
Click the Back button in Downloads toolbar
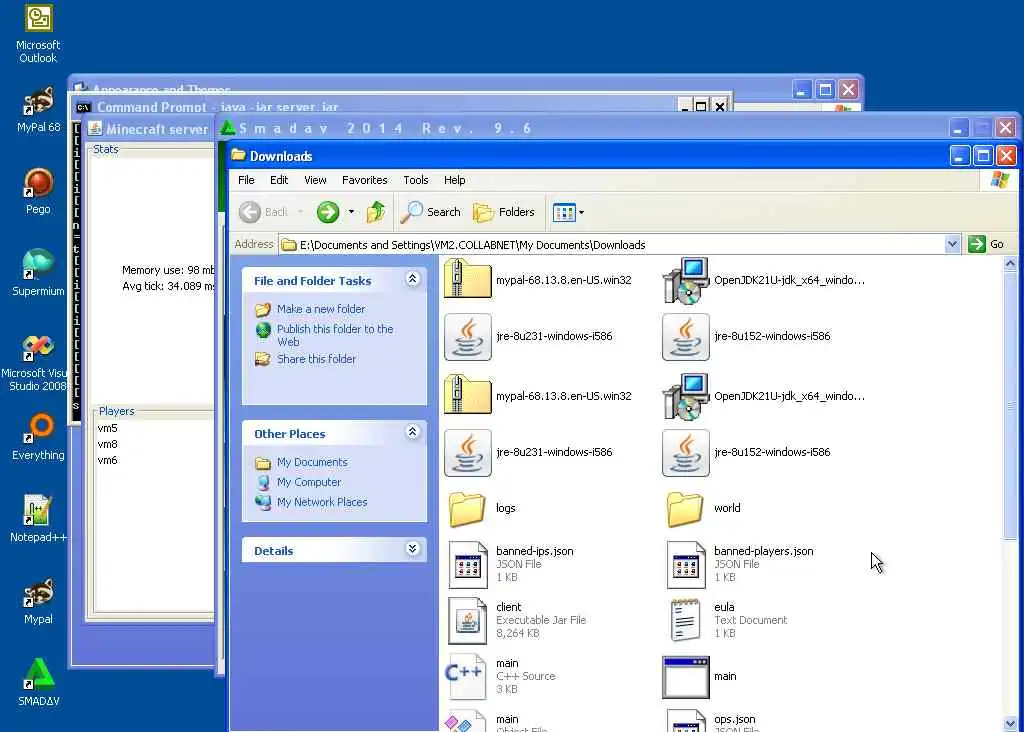pyautogui.click(x=264, y=212)
